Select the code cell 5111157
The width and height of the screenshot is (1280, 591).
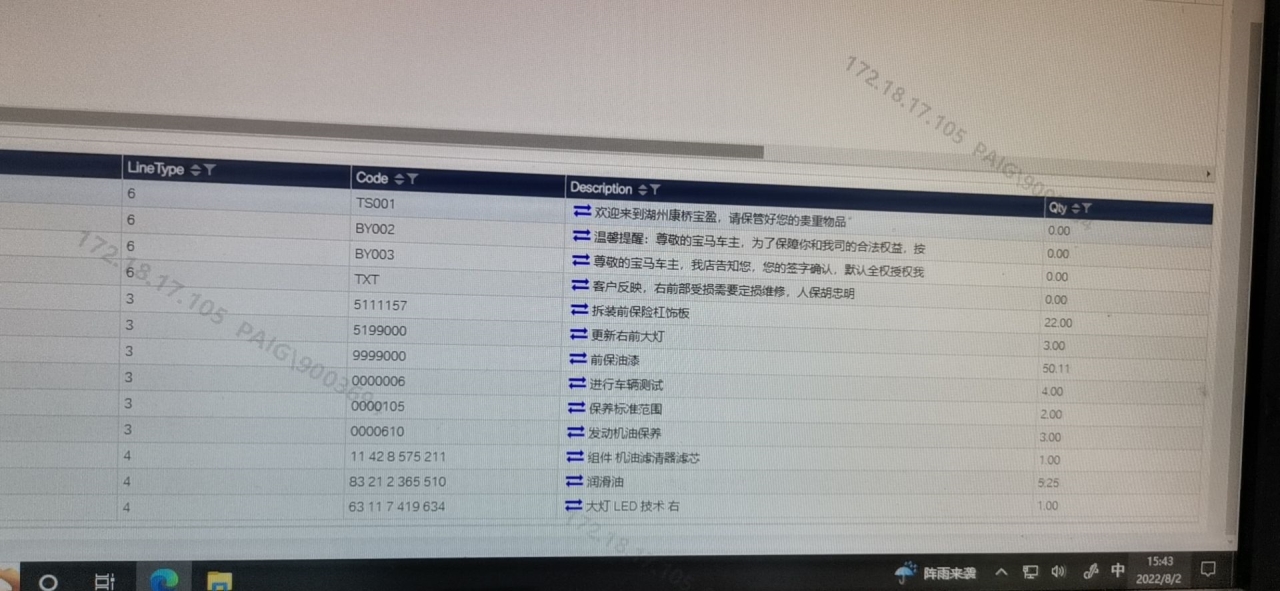click(380, 305)
